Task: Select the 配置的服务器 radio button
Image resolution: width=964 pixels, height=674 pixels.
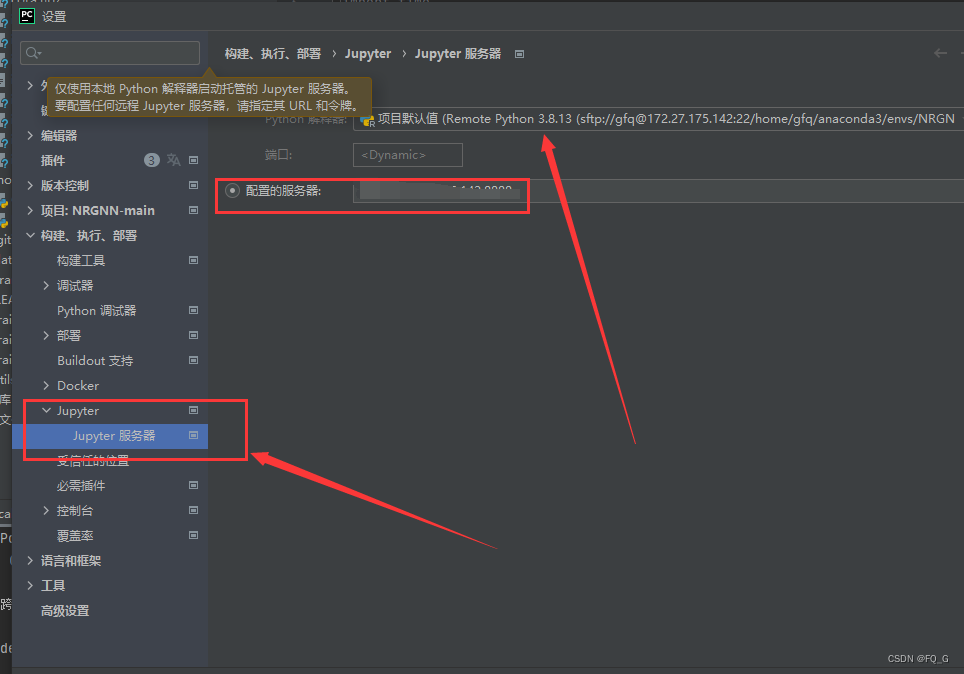Action: point(232,191)
